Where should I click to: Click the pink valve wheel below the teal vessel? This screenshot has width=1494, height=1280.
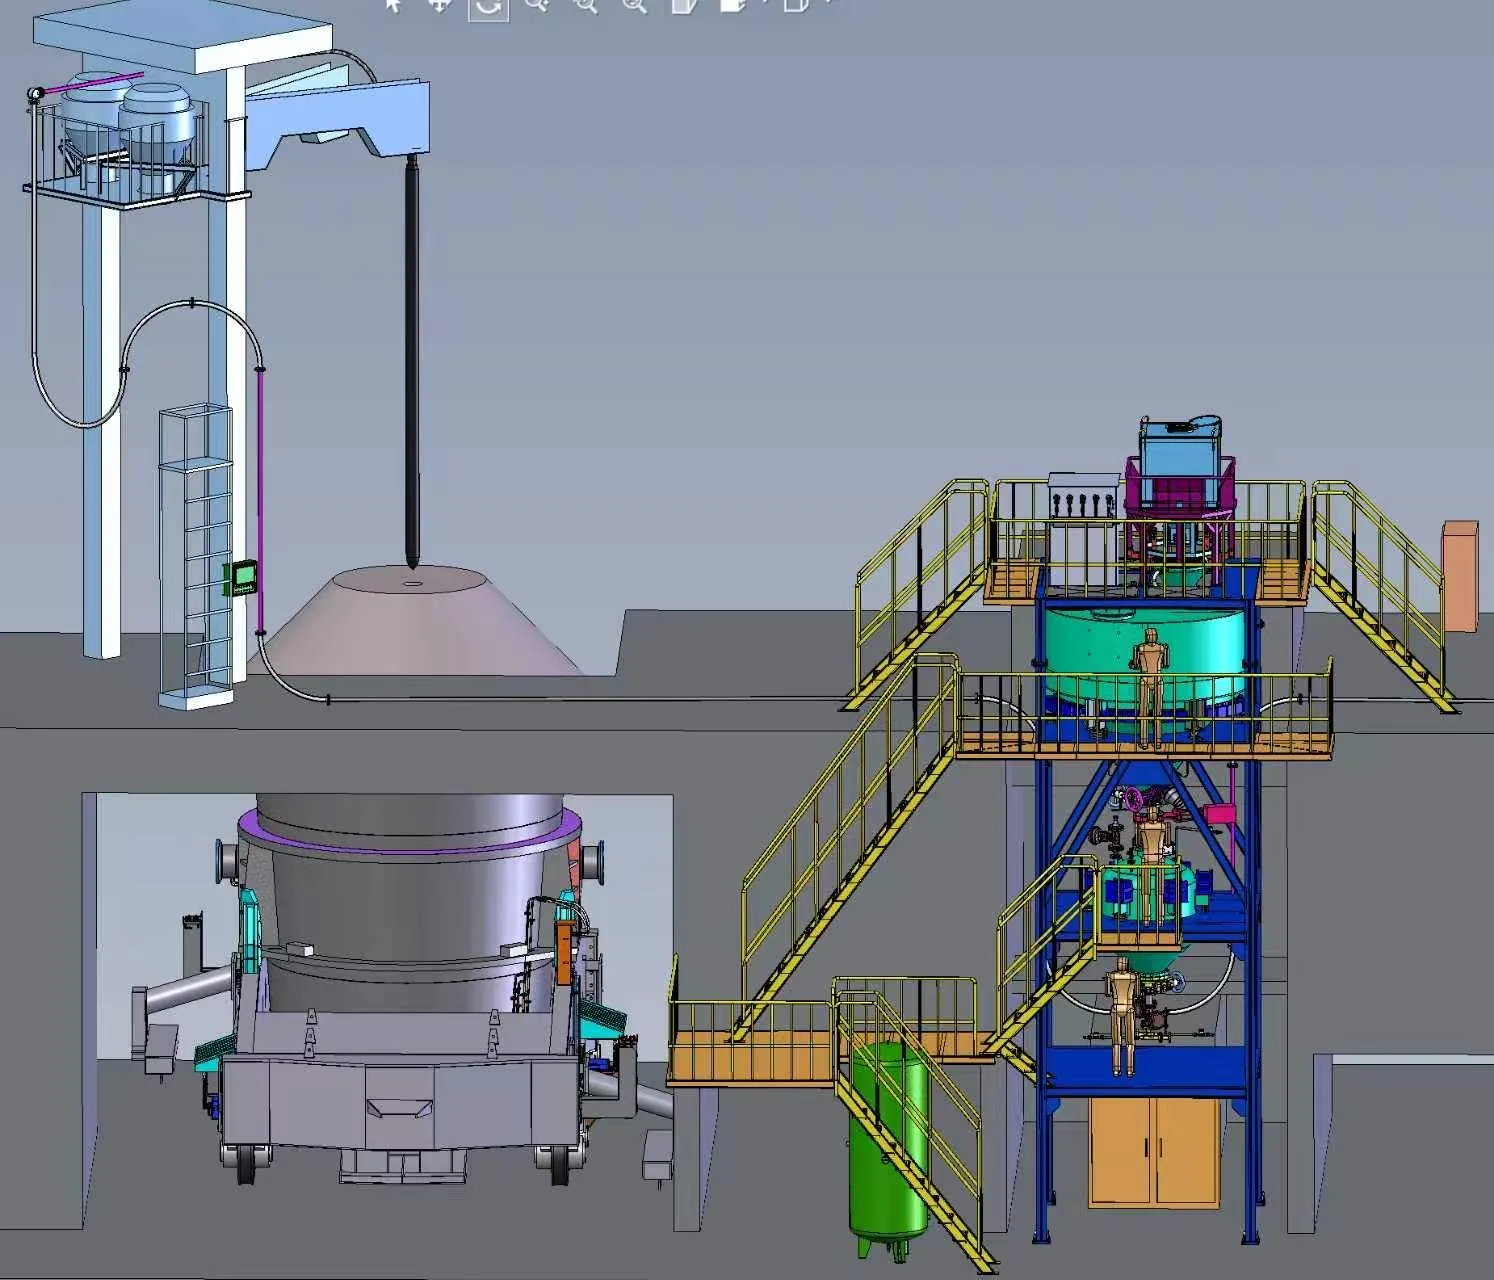(x=1133, y=800)
